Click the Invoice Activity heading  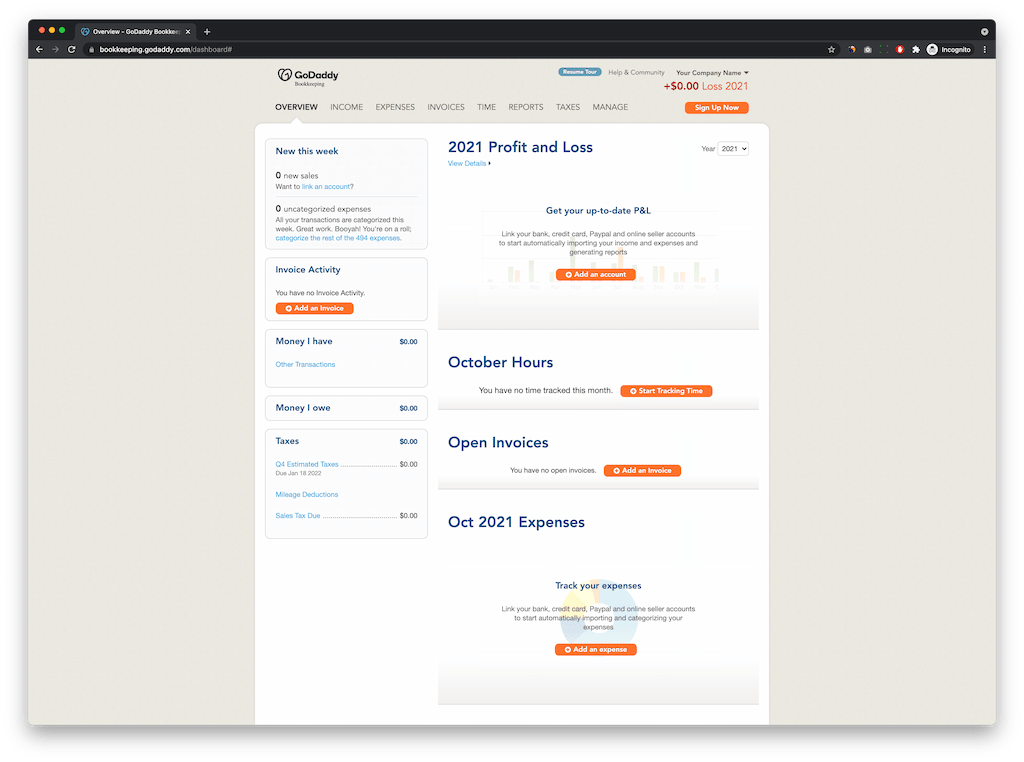308,270
